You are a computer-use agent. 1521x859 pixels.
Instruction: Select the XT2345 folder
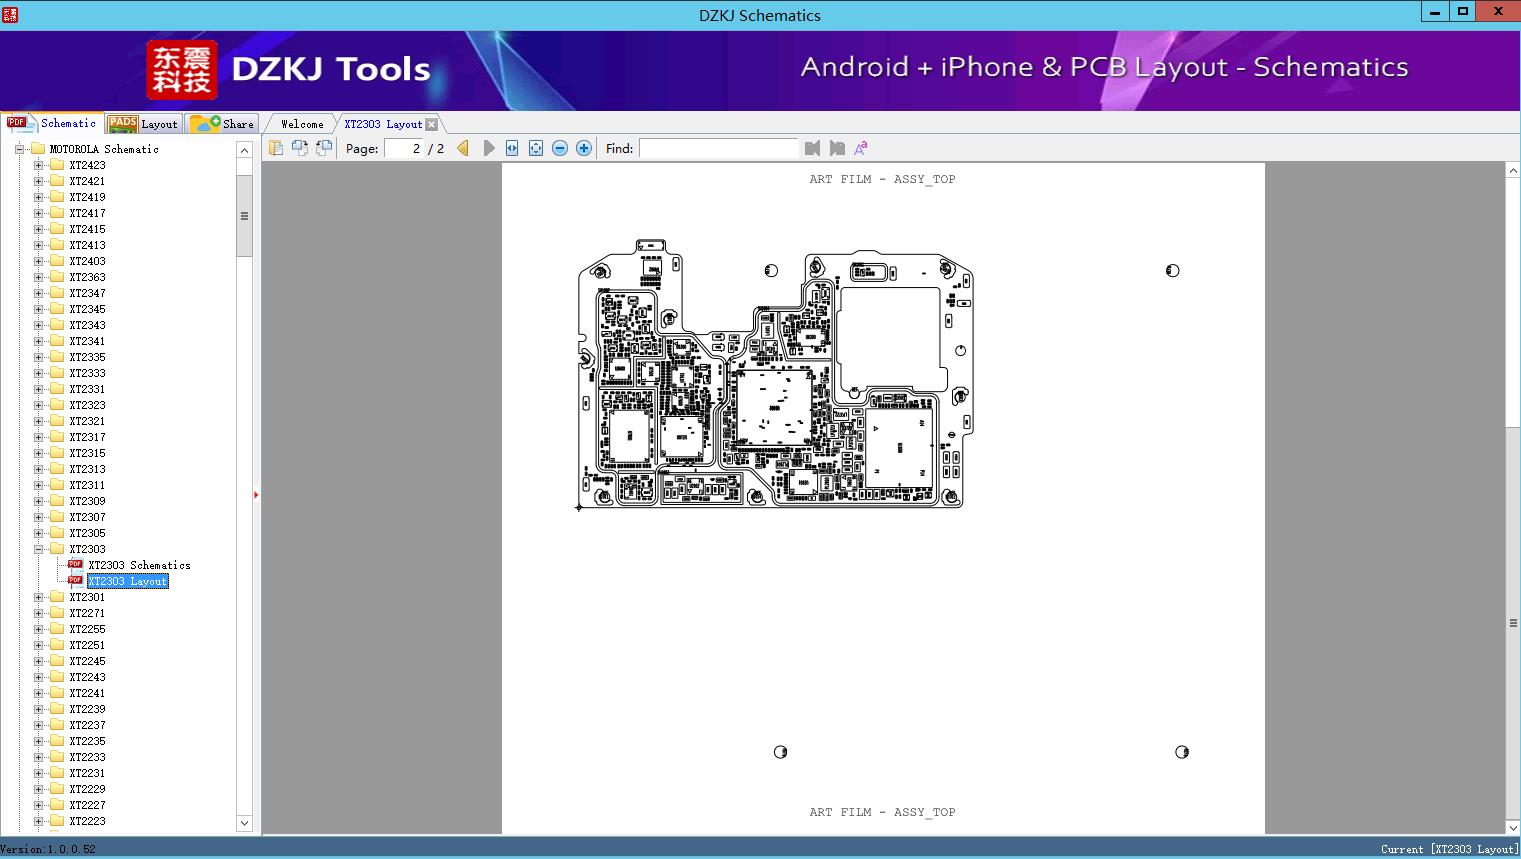87,309
